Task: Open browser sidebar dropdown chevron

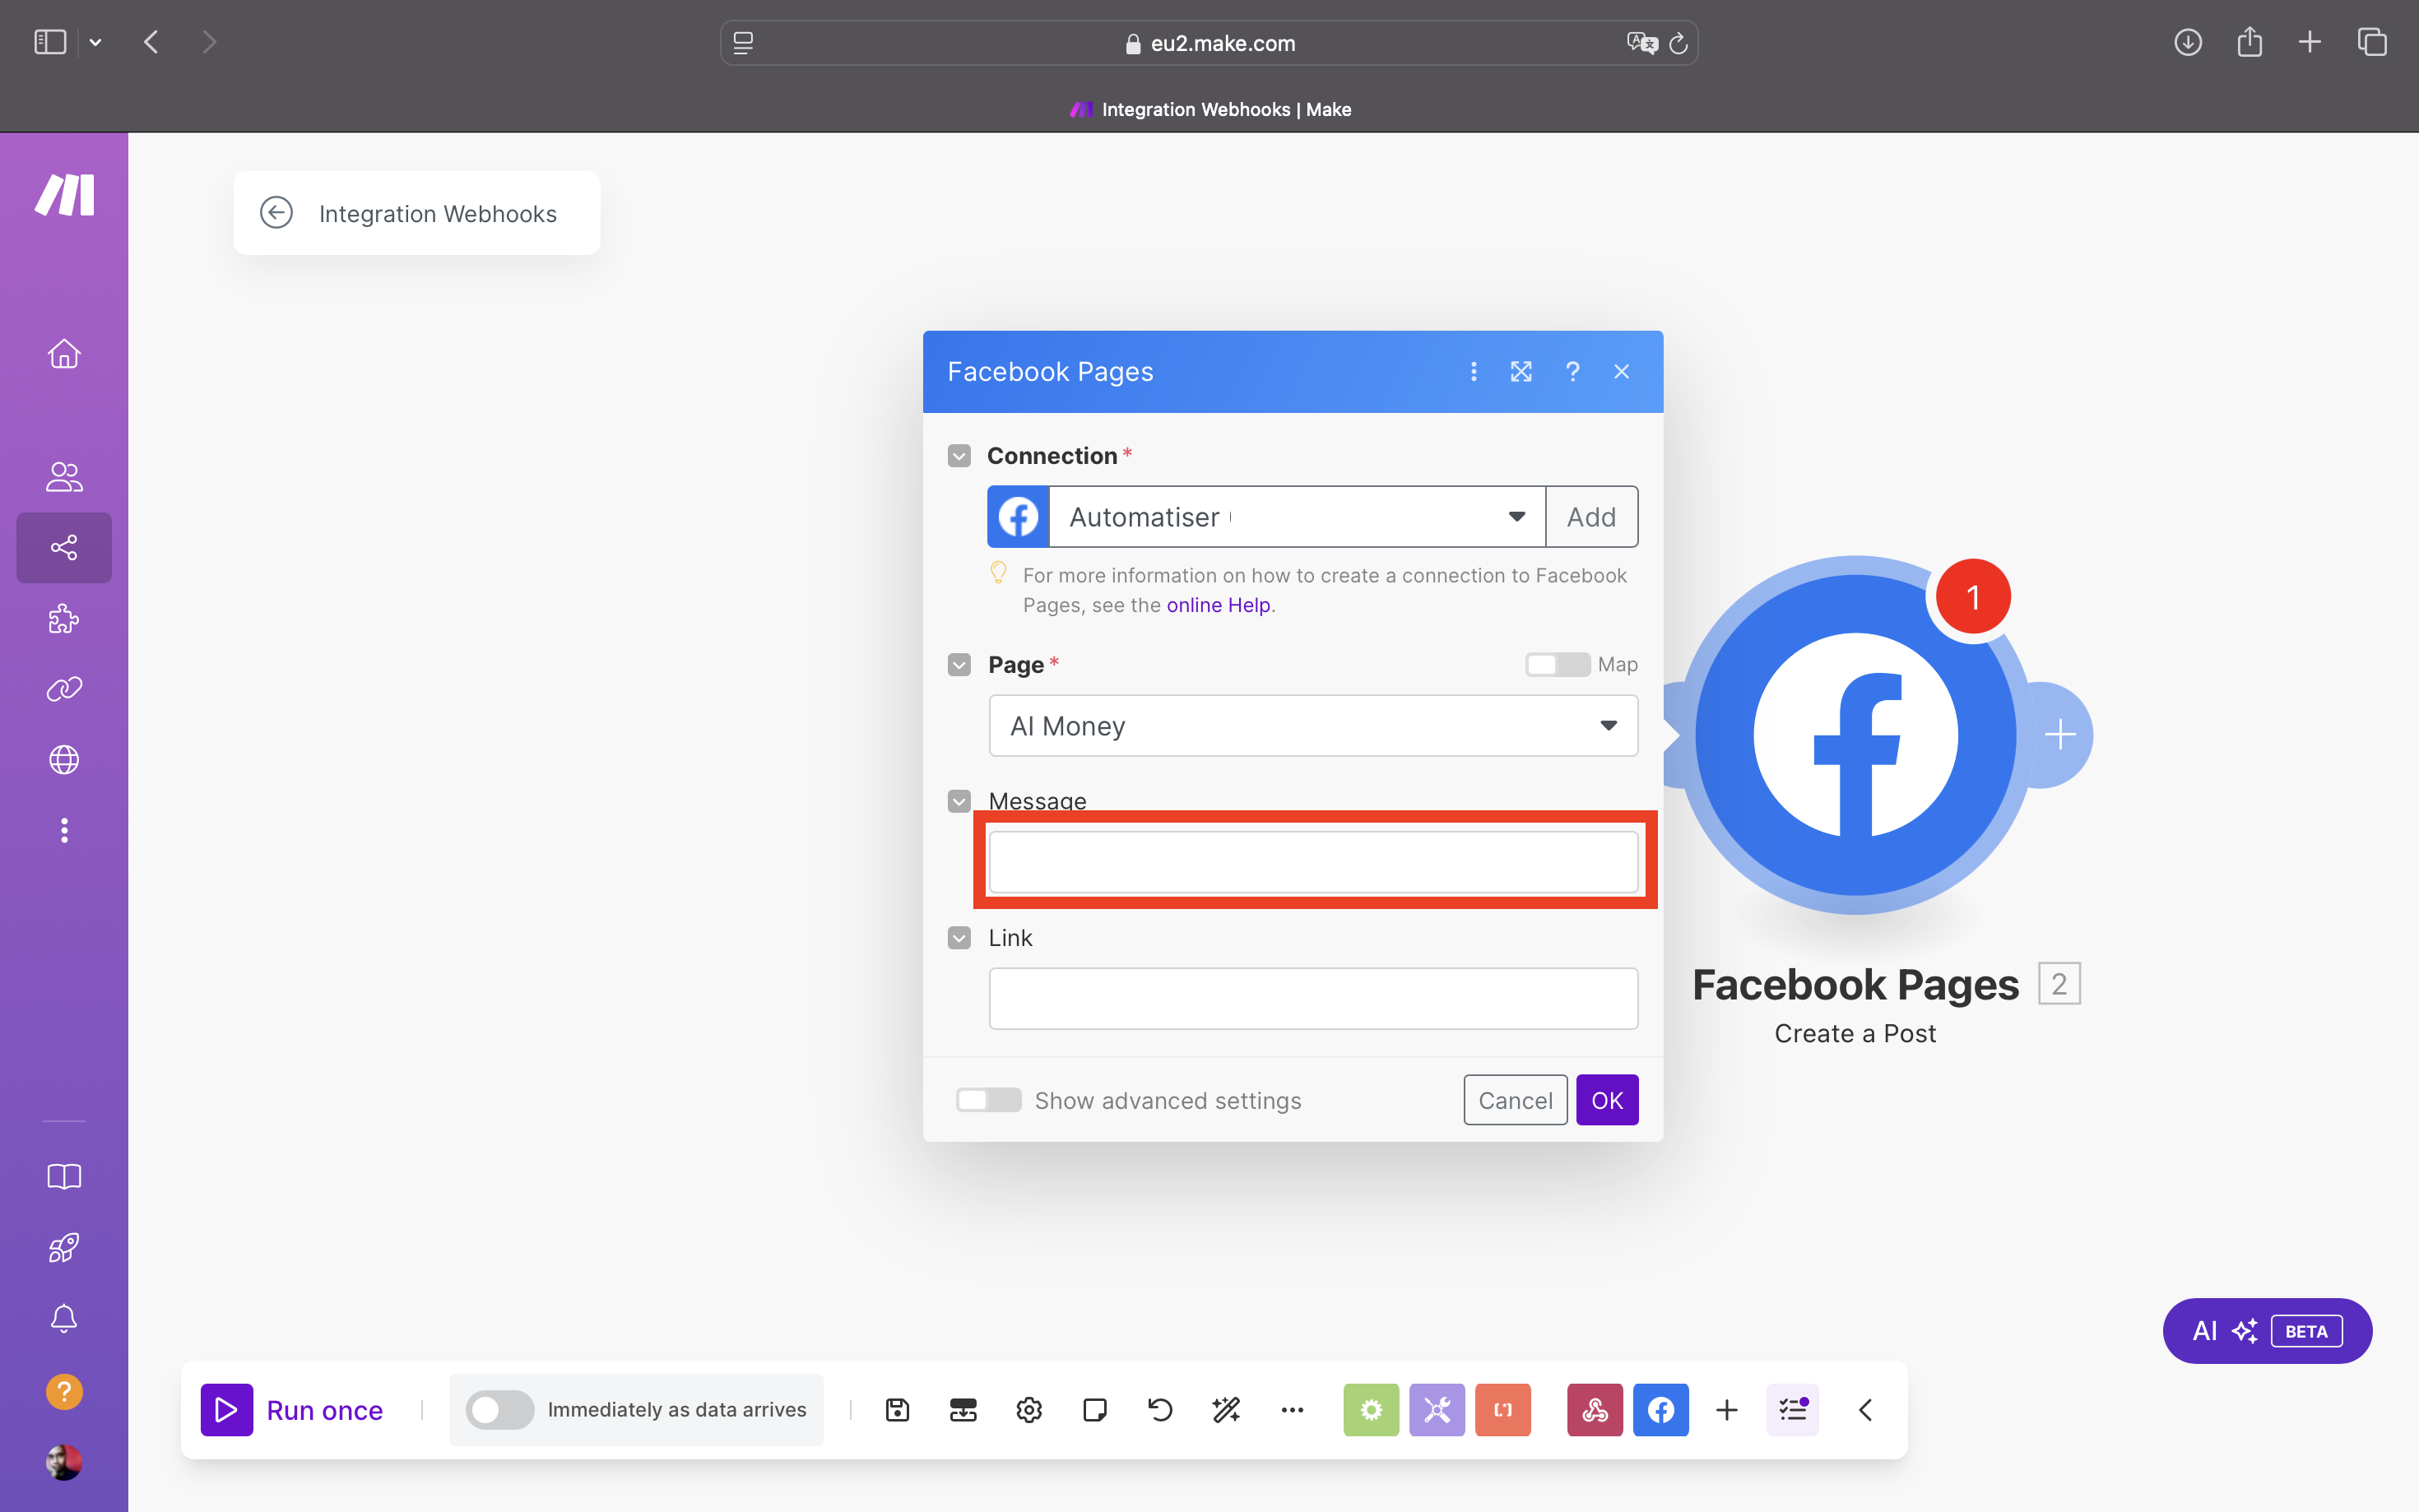Action: tap(95, 42)
